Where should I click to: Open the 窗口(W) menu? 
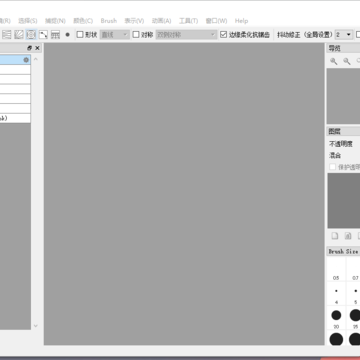[x=216, y=21]
